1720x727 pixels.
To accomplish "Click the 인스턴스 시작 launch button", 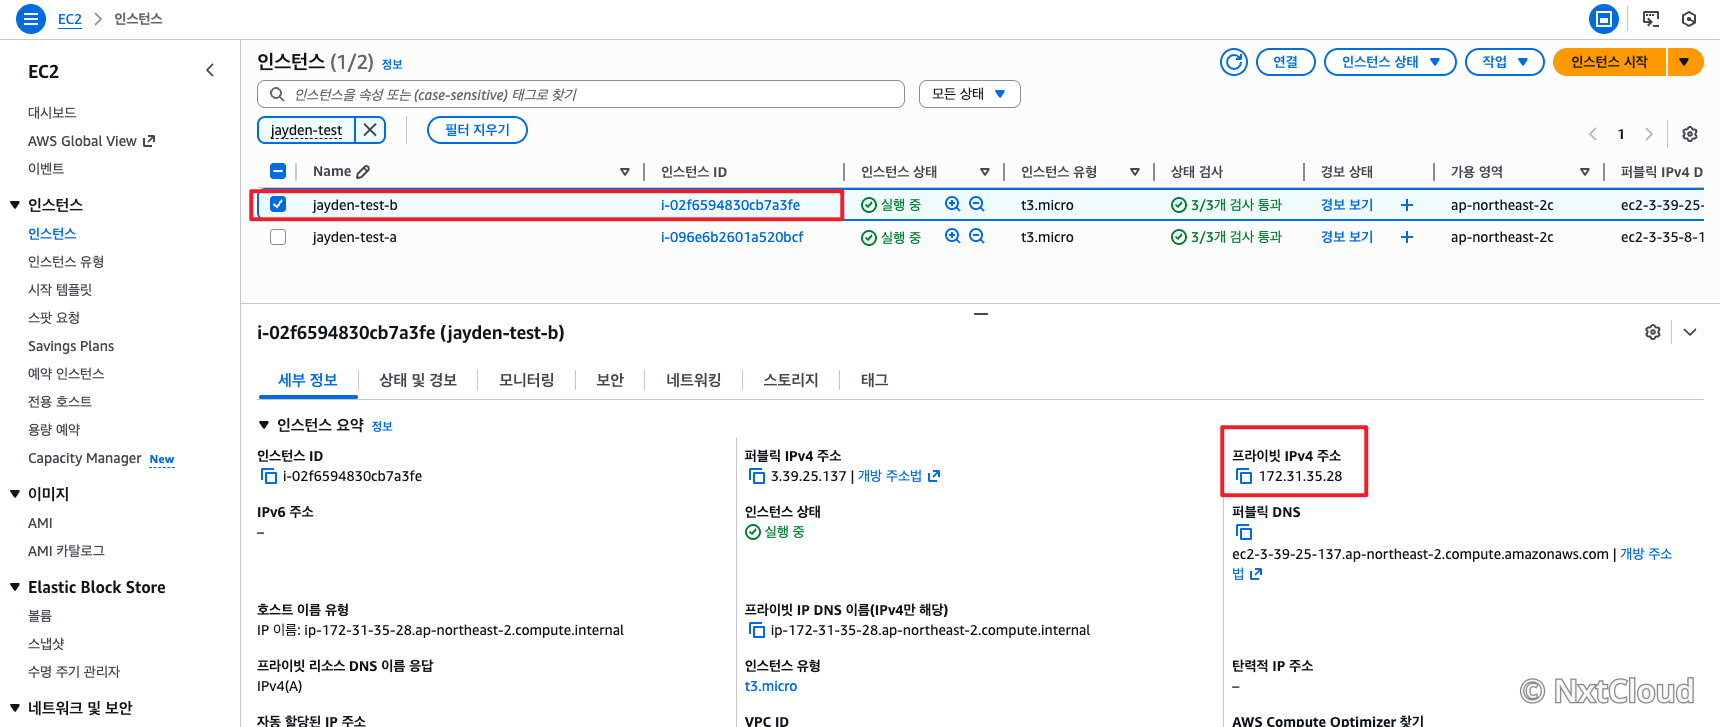I will (x=1609, y=62).
